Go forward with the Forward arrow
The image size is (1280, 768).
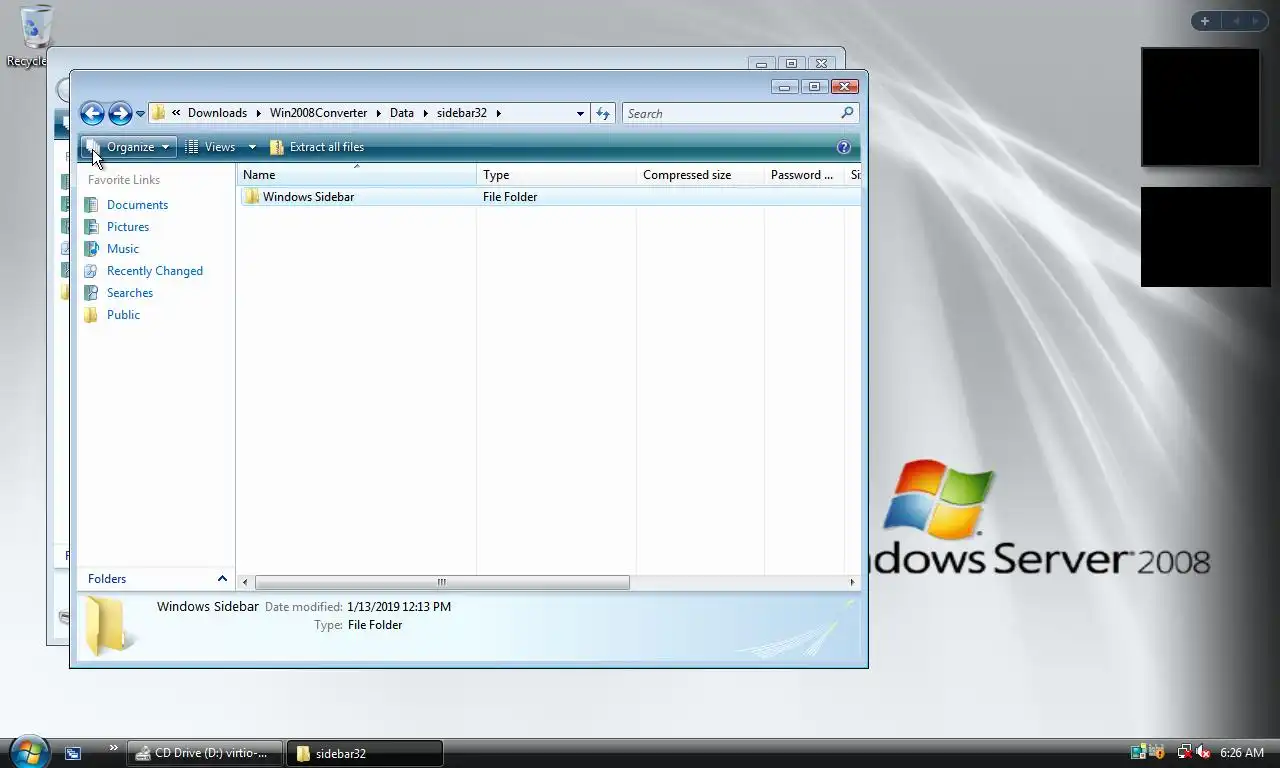(x=120, y=113)
